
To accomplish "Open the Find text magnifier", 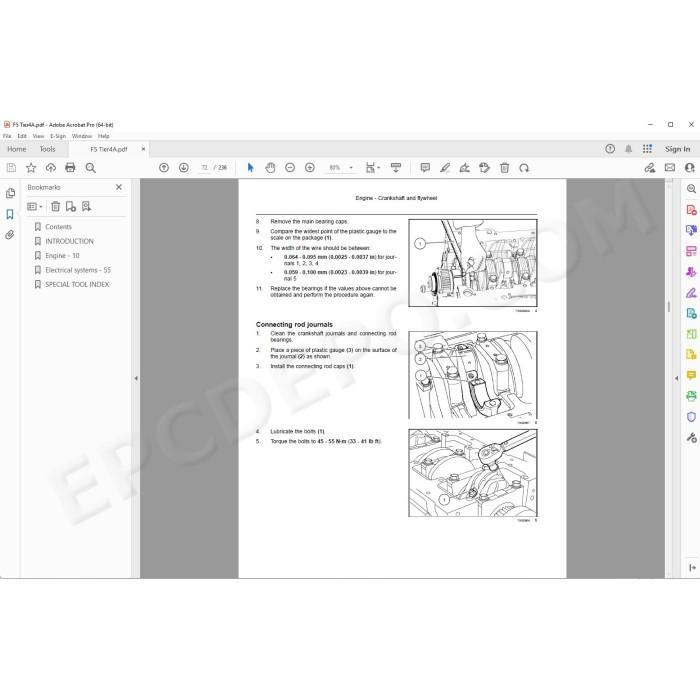I will click(x=91, y=168).
